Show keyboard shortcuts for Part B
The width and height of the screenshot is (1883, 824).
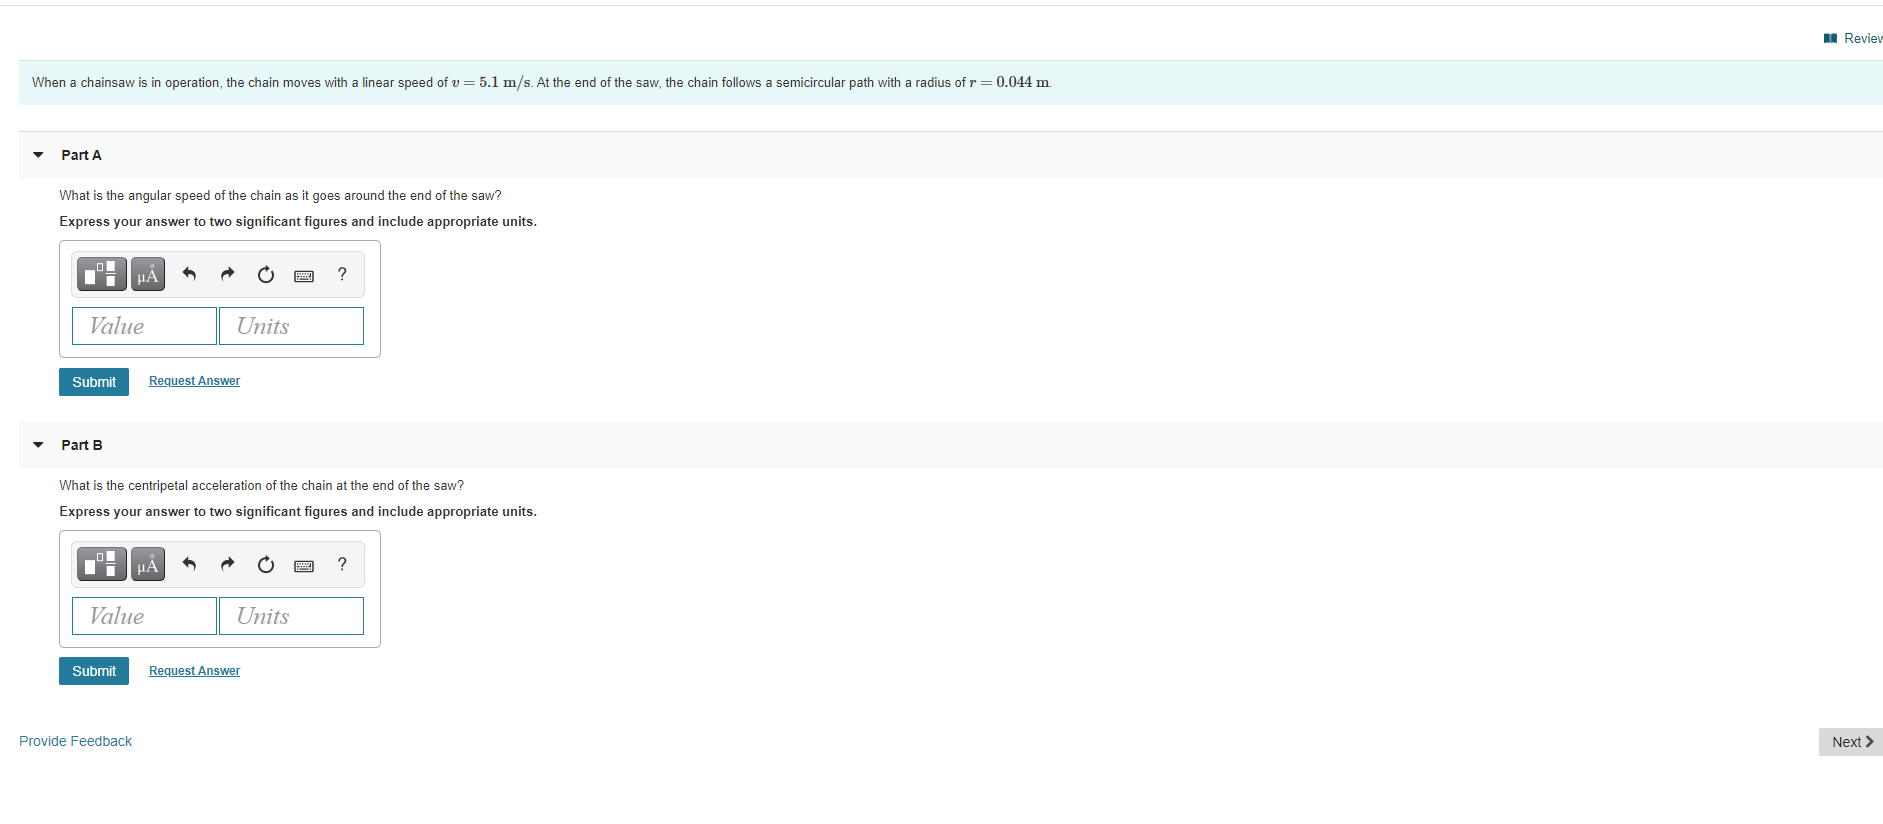pos(304,565)
